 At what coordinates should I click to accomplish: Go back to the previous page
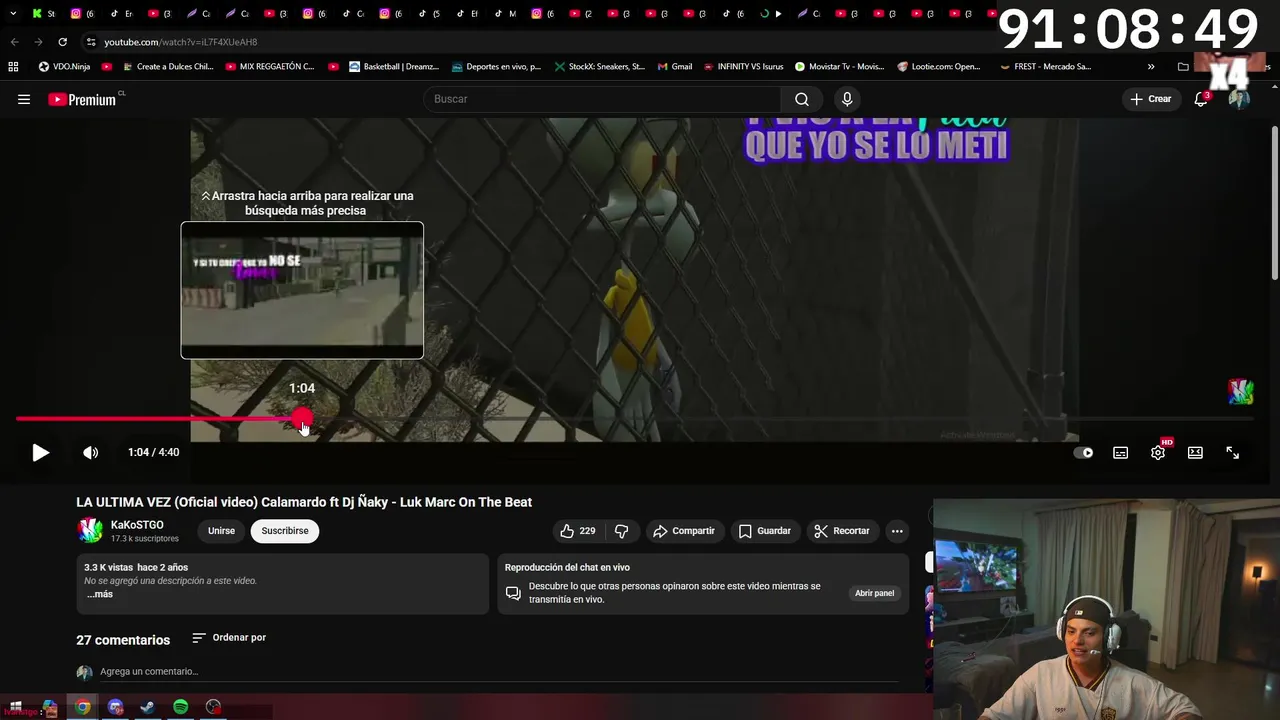(14, 42)
